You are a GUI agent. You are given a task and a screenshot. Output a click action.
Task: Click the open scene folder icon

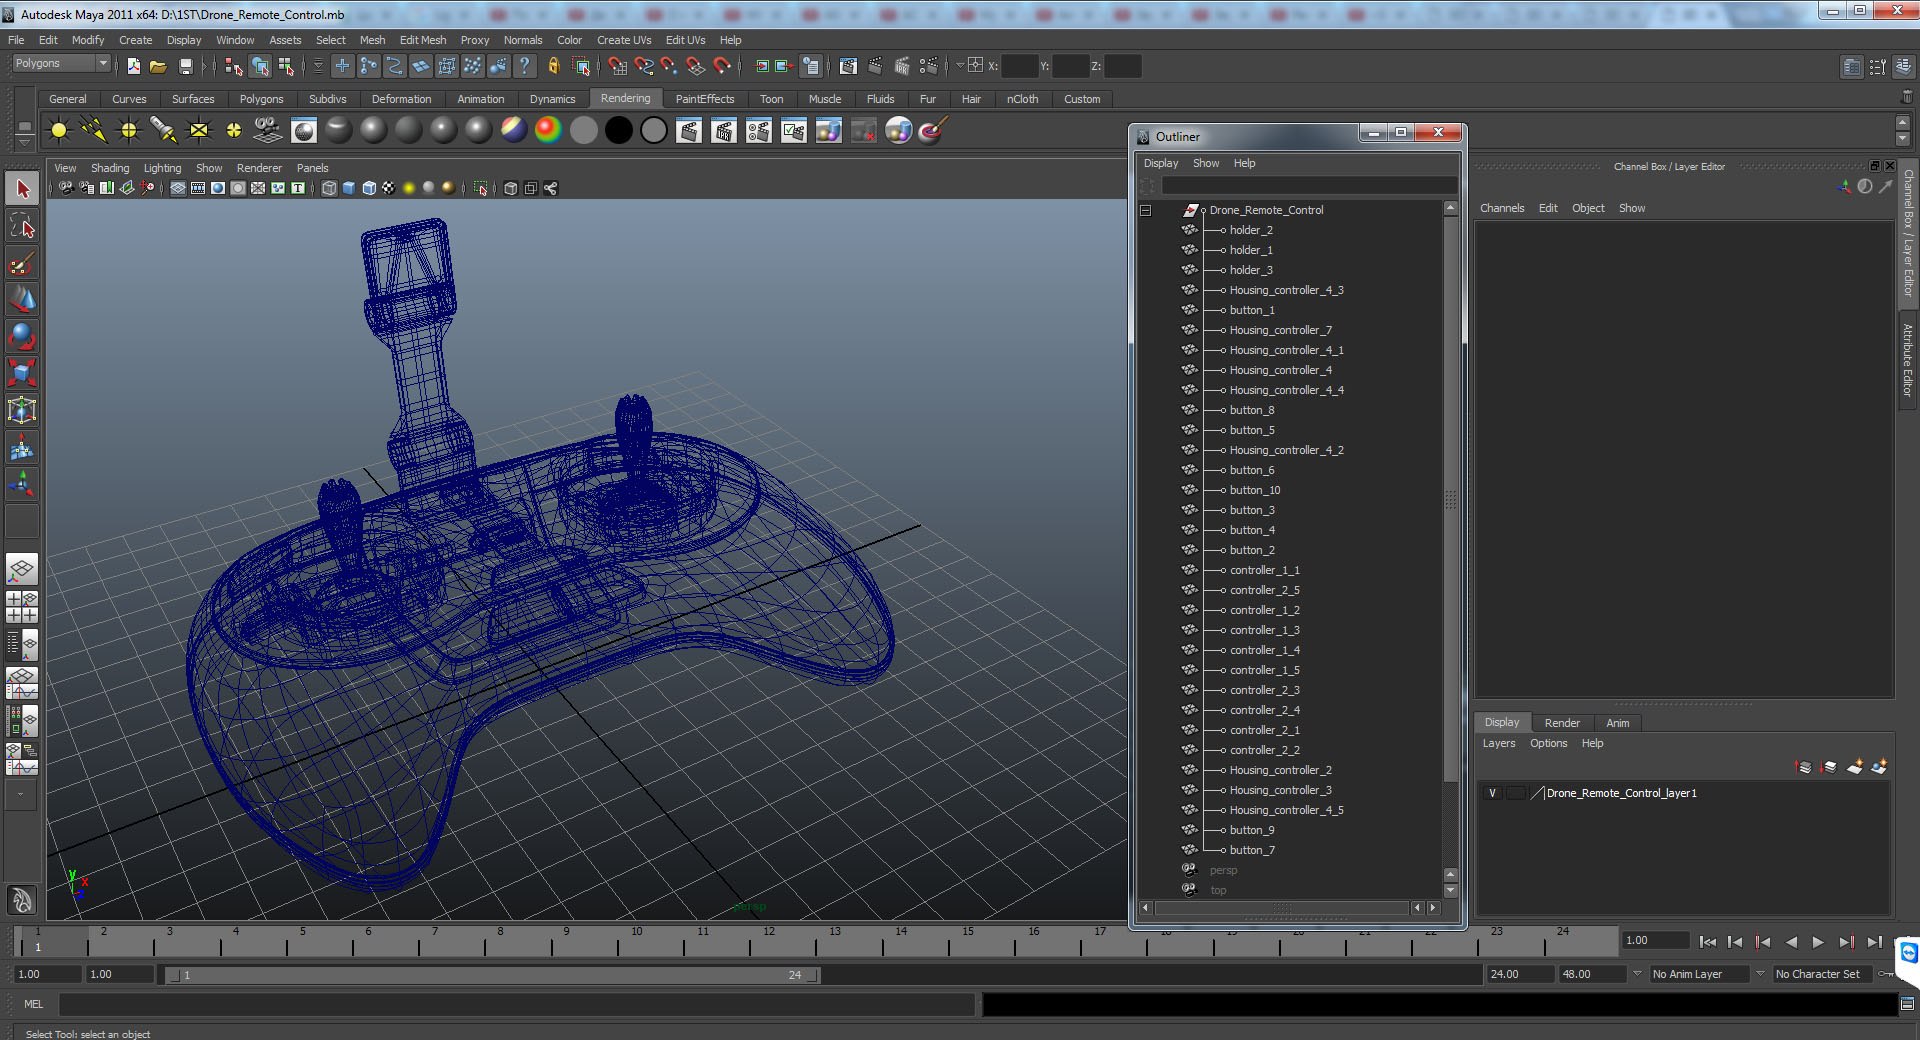point(158,66)
